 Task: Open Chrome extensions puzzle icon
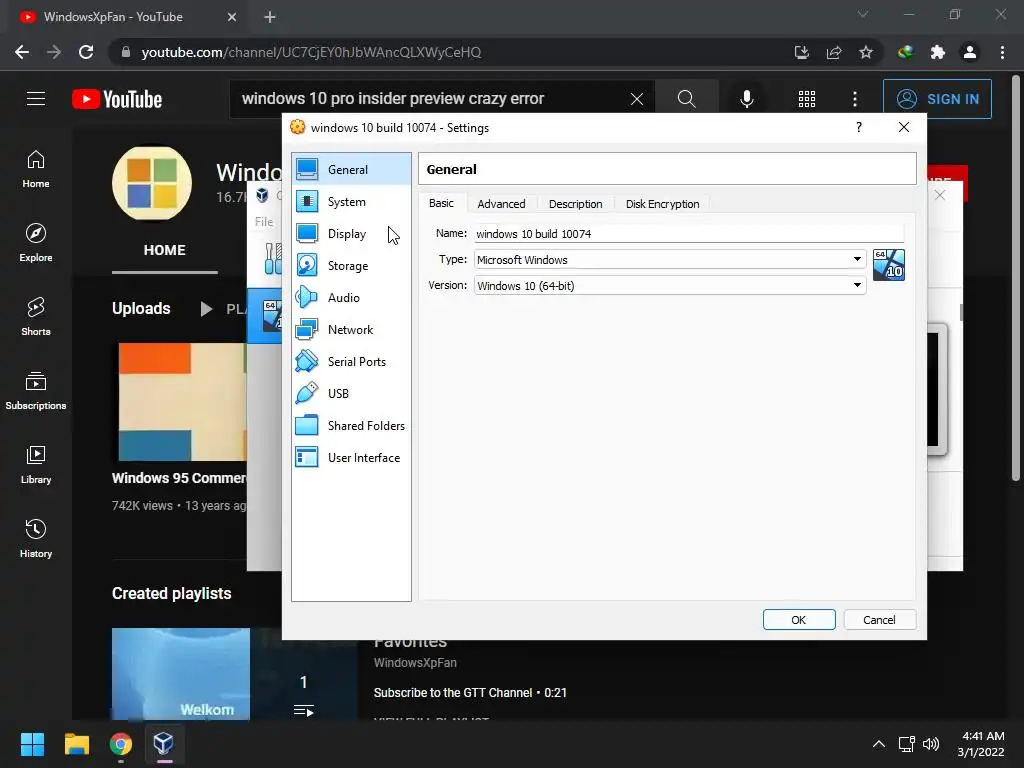tap(938, 52)
